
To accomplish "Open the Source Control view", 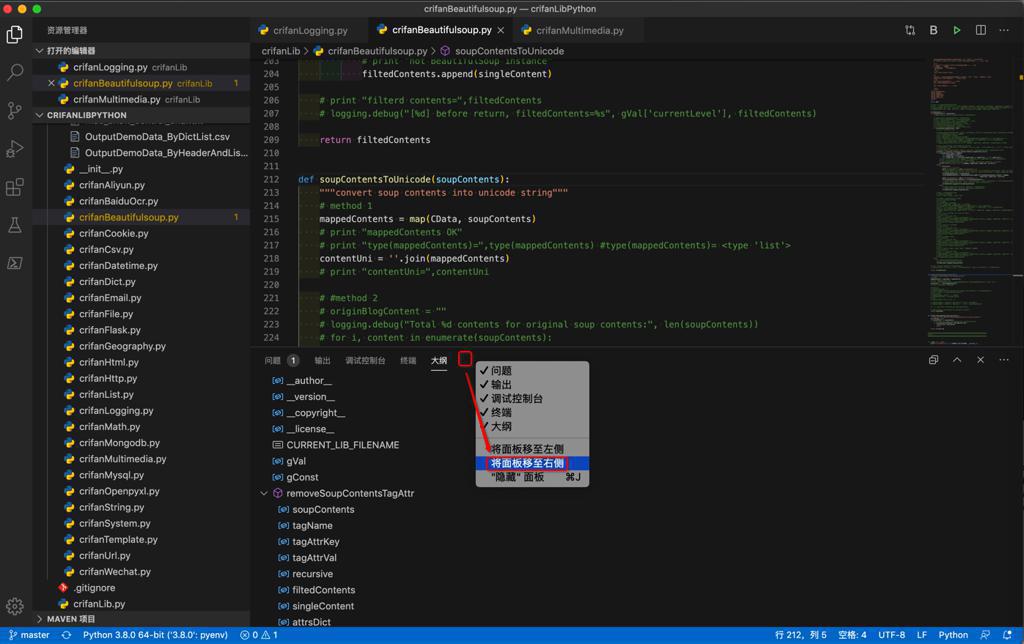I will point(15,111).
